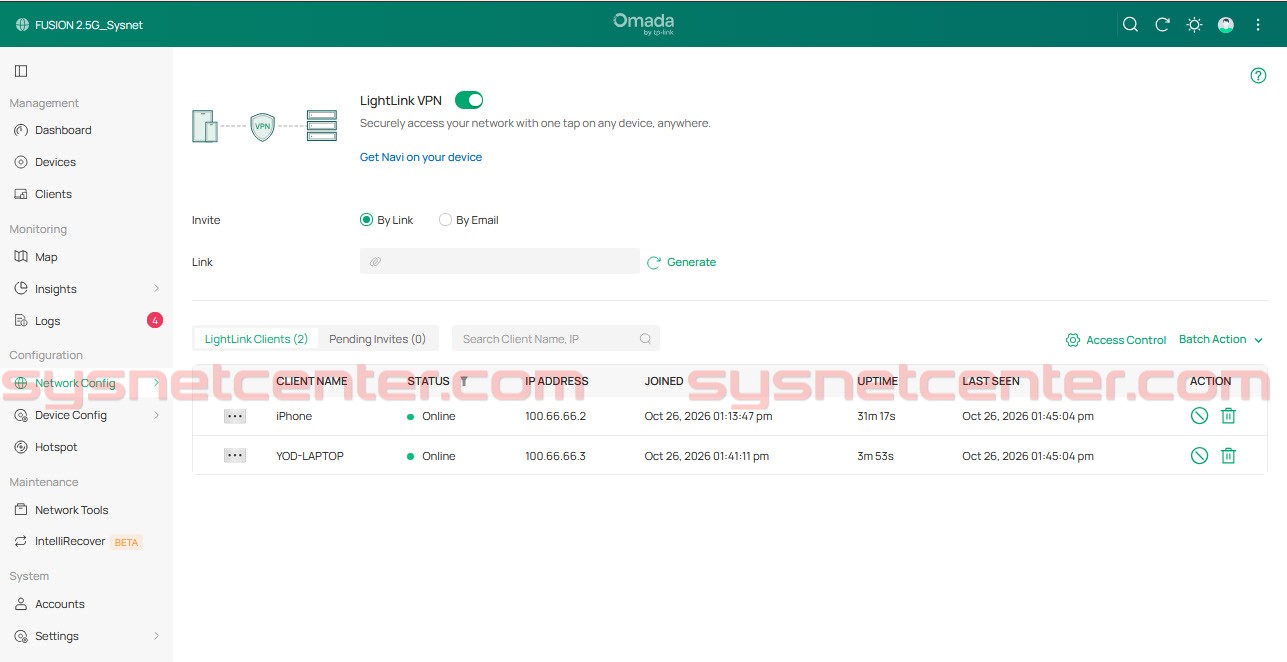1287x662 pixels.
Task: Sort by IP ADDRESS column header
Action: (557, 381)
